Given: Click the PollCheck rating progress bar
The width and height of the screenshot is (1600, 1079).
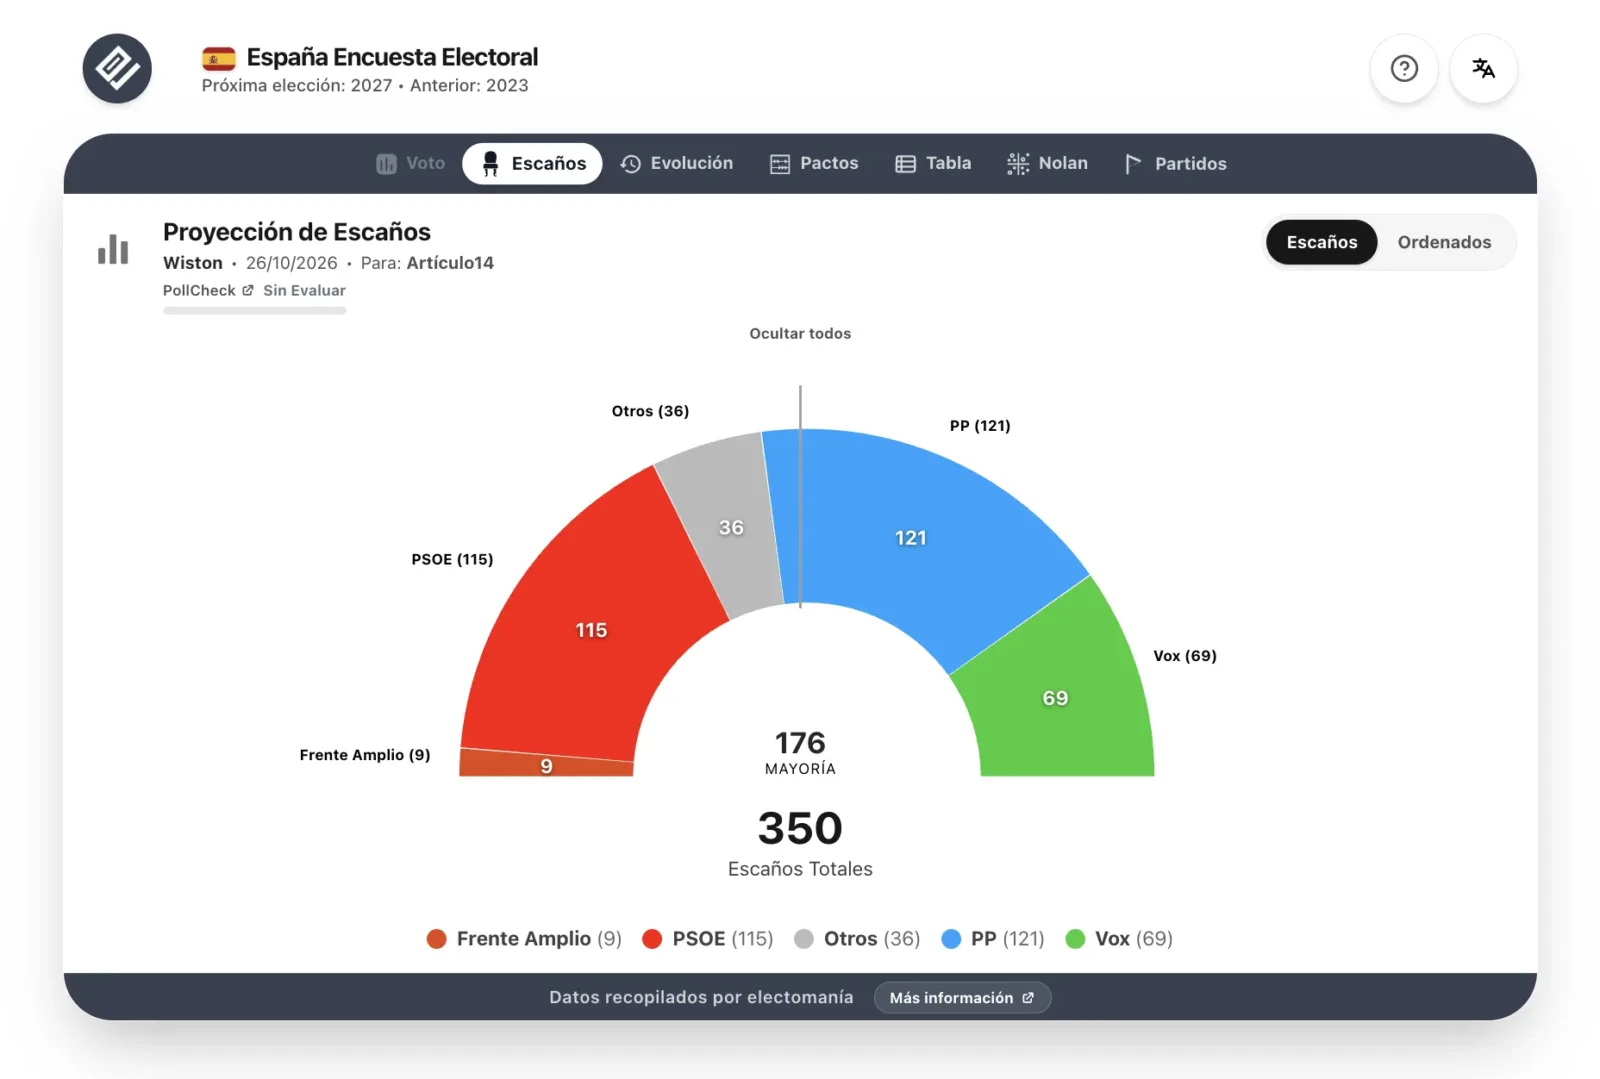Looking at the screenshot, I should (255, 311).
